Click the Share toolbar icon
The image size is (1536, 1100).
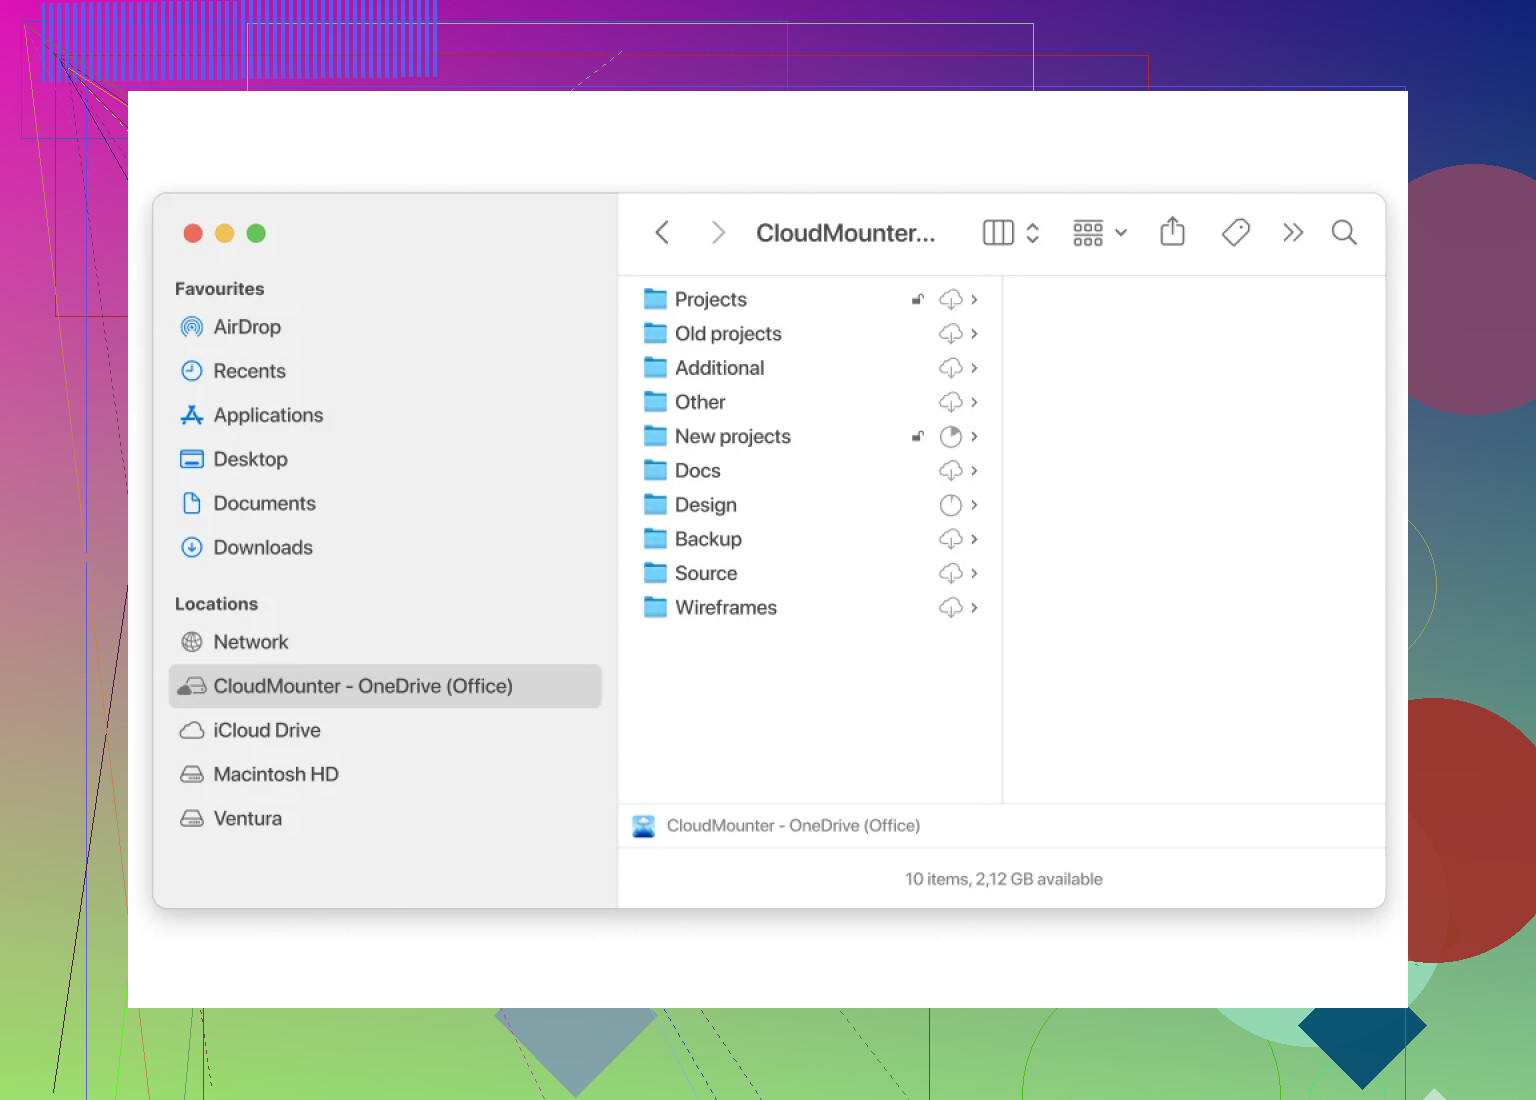(x=1172, y=232)
